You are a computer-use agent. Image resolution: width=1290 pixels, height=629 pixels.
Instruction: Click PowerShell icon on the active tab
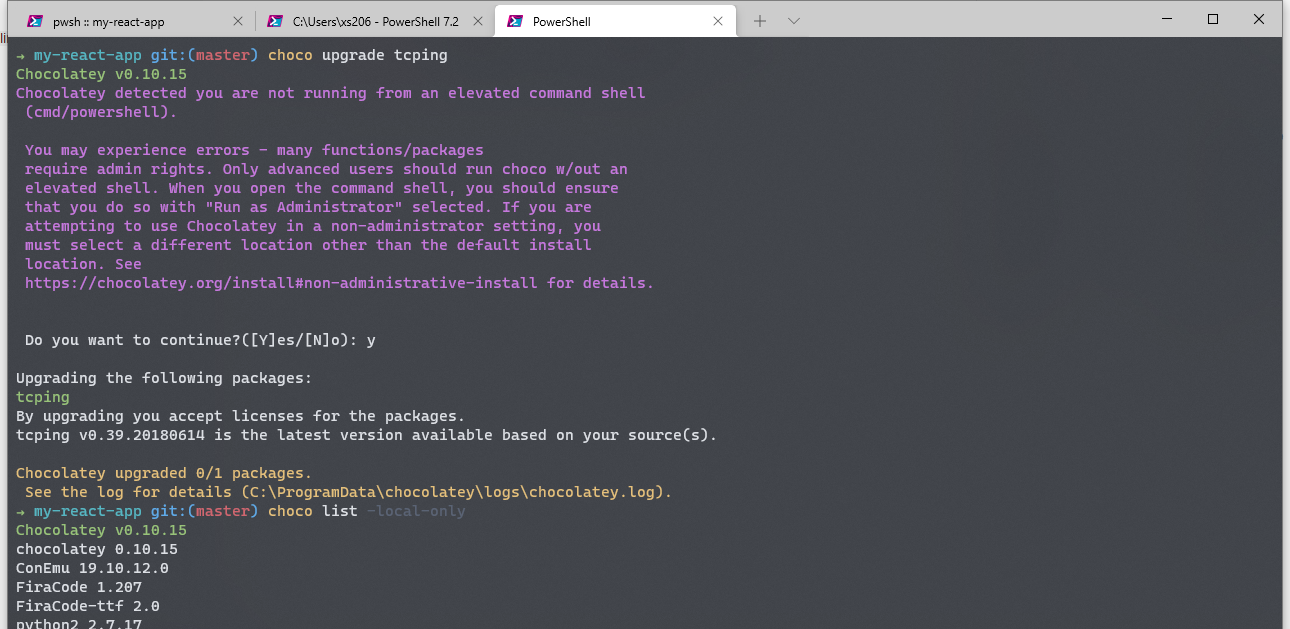point(516,21)
